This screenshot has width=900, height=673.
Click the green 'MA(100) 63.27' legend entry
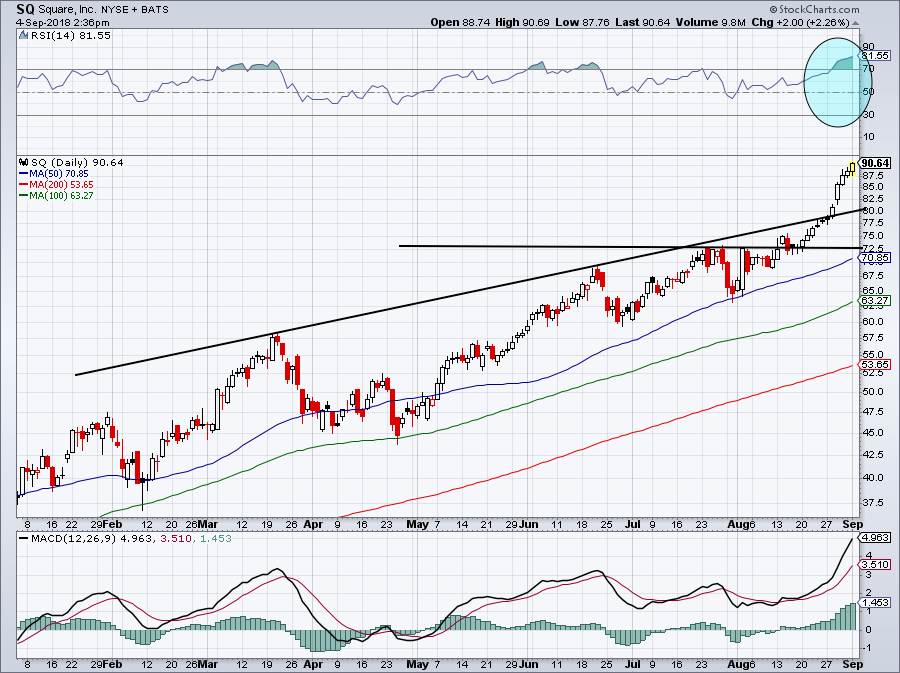tap(56, 195)
